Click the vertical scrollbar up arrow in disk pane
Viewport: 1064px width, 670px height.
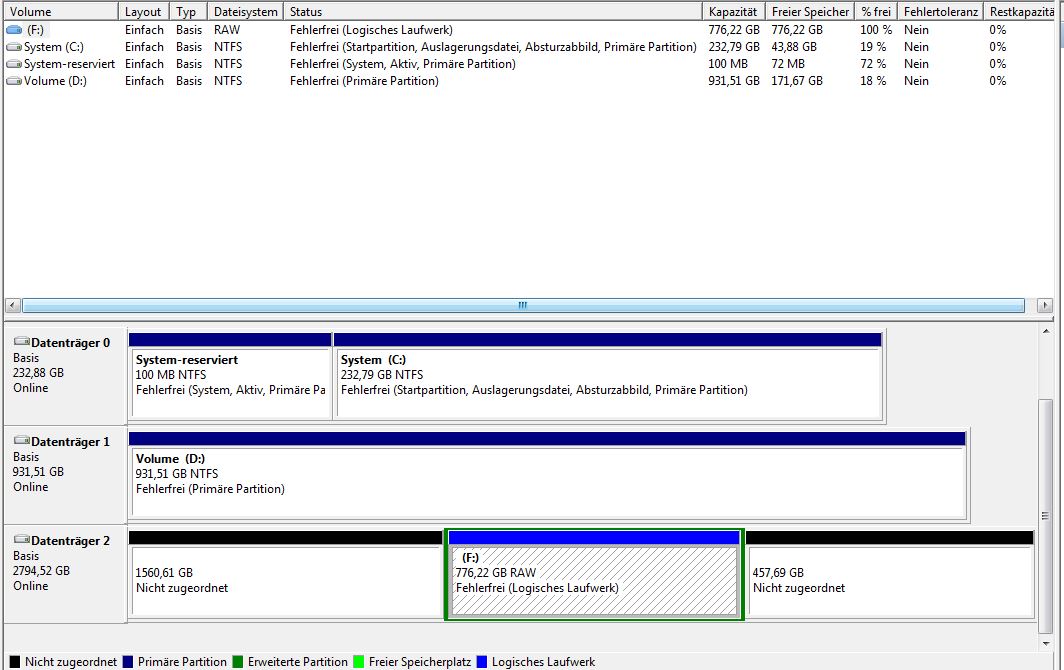coord(1046,331)
